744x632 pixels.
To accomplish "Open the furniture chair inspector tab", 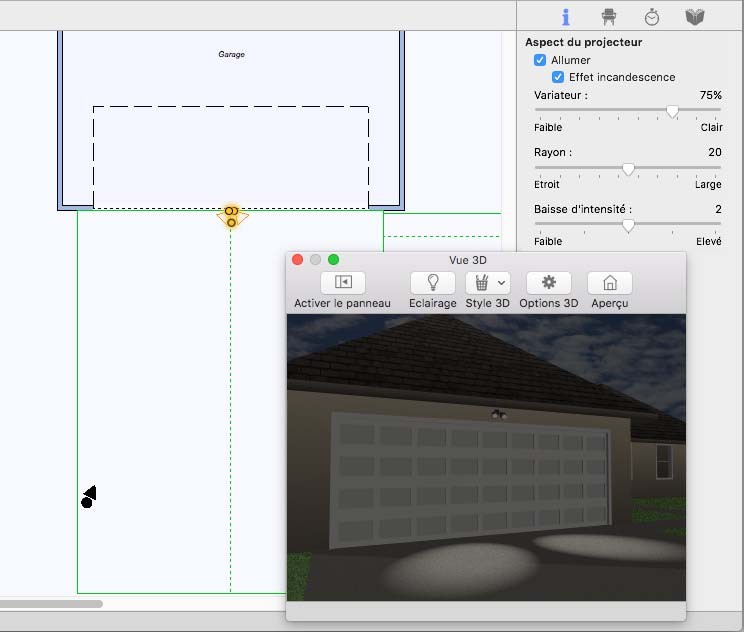I will click(608, 17).
